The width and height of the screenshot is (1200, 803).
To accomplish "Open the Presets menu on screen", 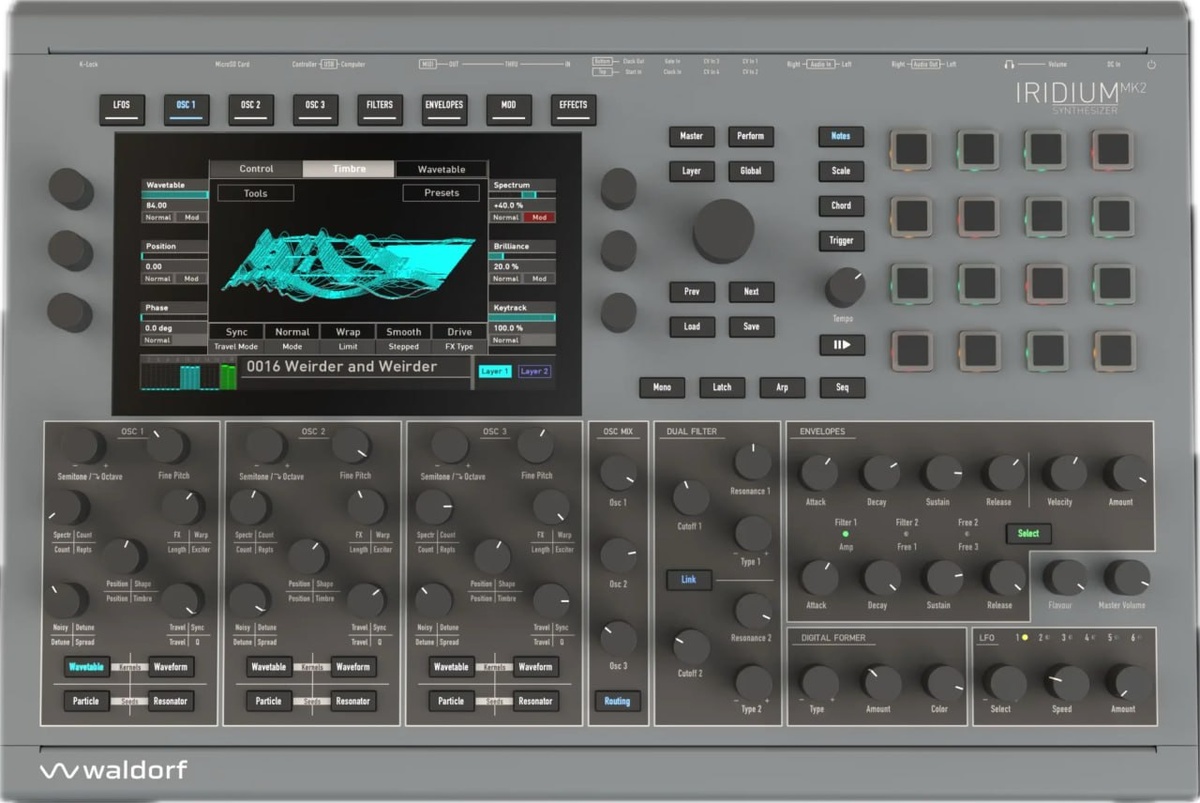I will pyautogui.click(x=441, y=193).
